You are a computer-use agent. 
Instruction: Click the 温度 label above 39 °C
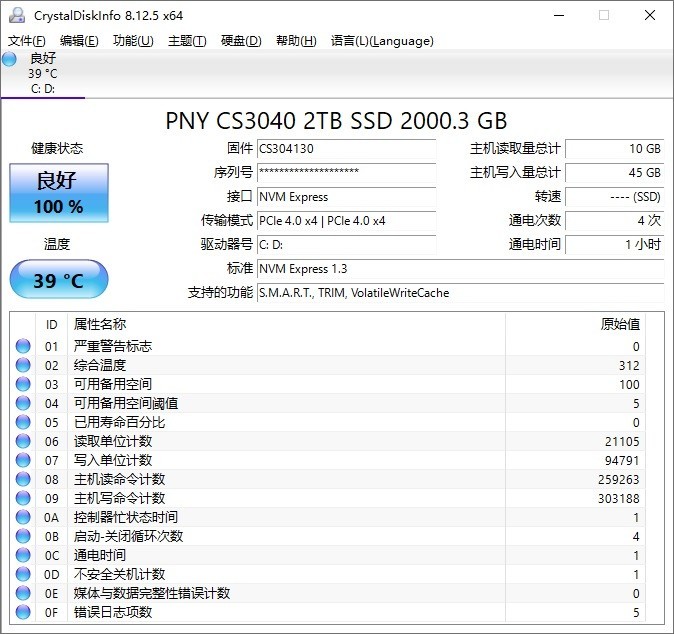(57, 244)
